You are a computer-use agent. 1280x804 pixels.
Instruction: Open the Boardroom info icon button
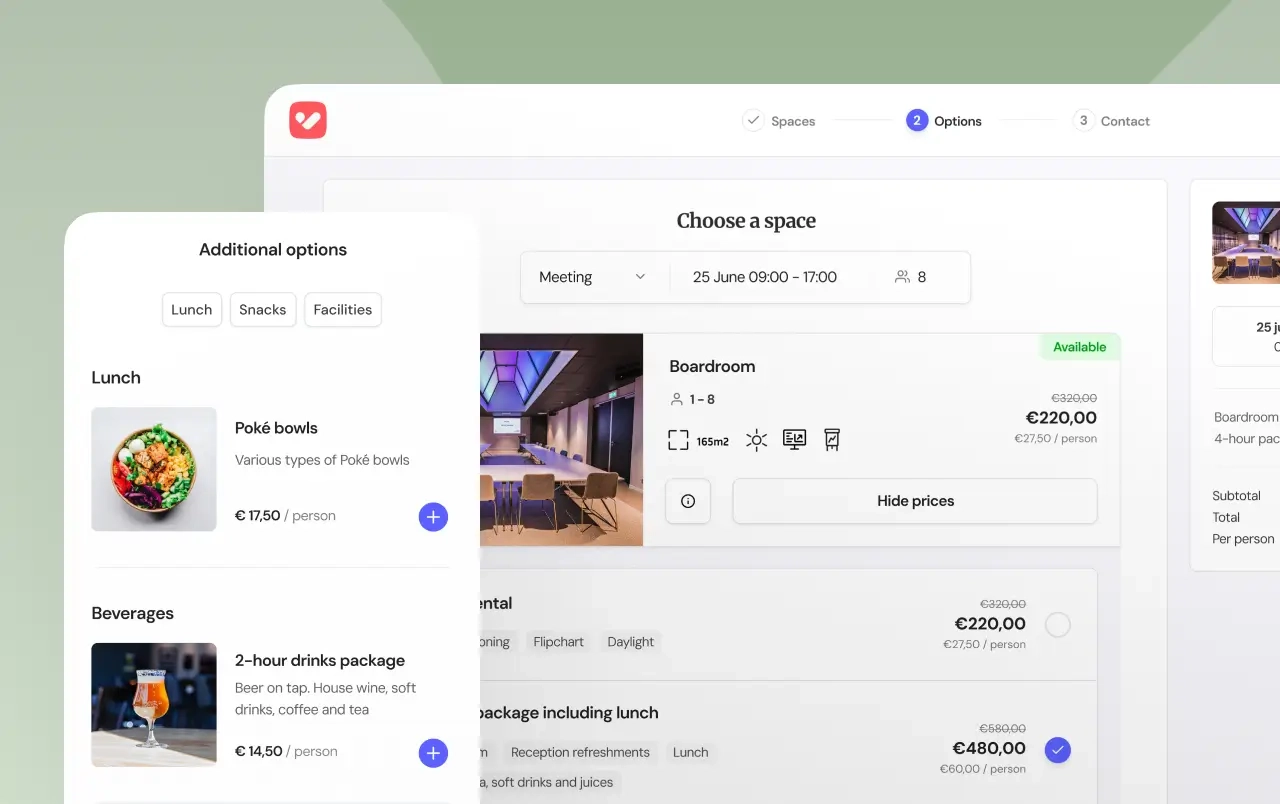click(688, 501)
